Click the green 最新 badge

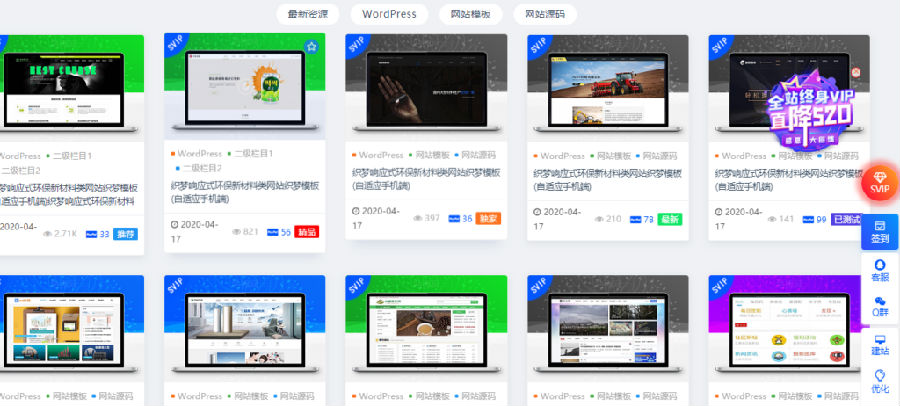pos(669,218)
